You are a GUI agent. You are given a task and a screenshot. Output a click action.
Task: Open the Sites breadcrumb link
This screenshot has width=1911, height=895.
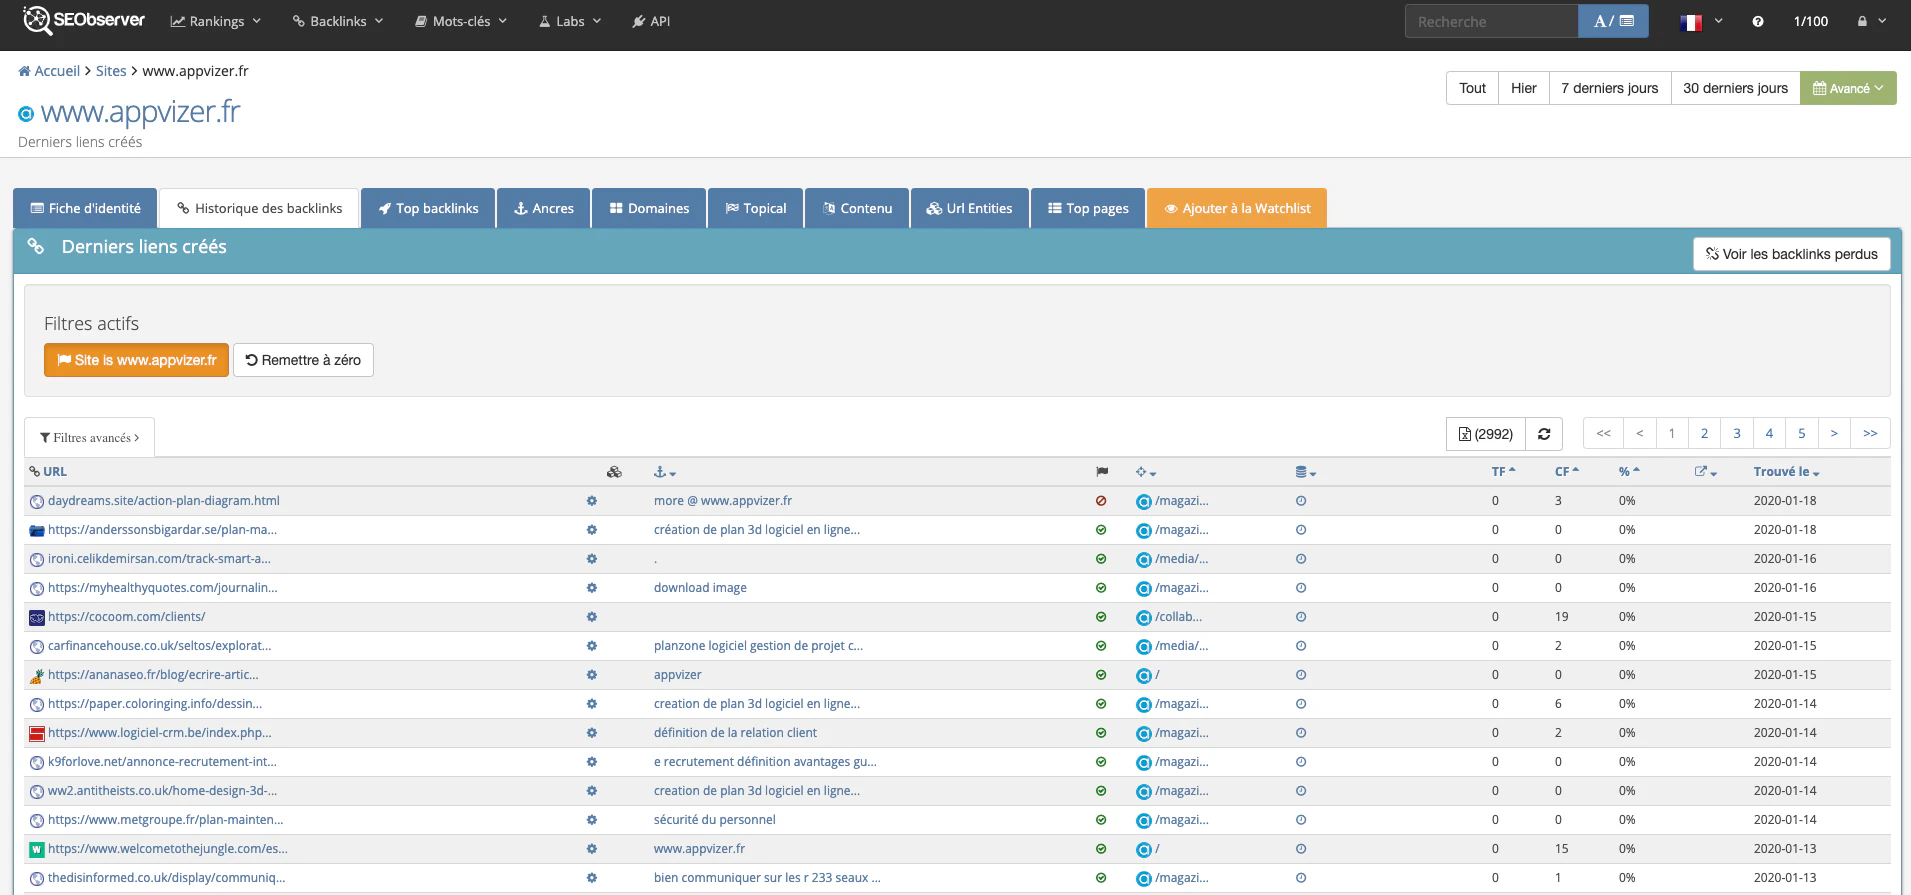point(111,71)
